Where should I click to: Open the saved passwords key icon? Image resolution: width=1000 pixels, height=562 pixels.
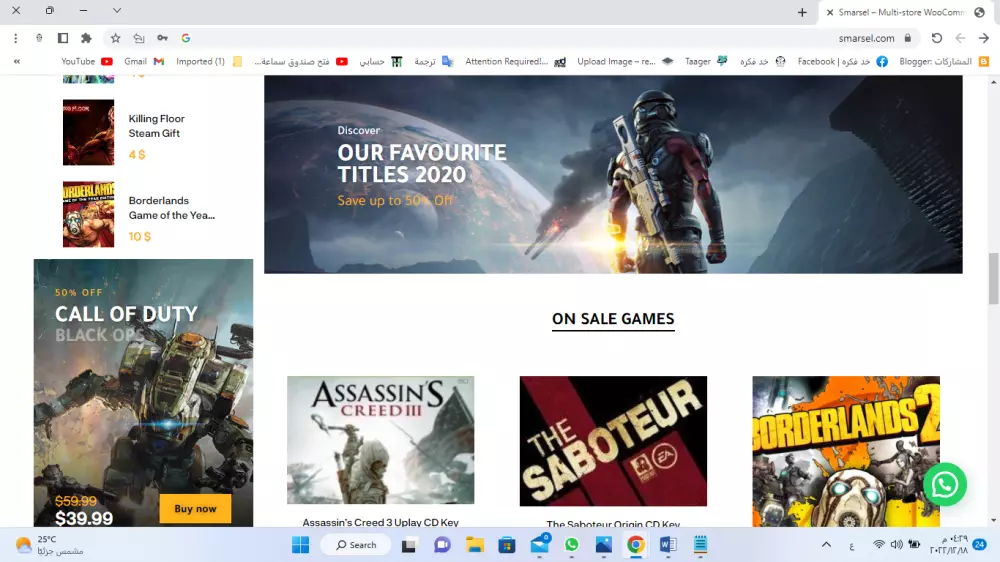point(163,38)
